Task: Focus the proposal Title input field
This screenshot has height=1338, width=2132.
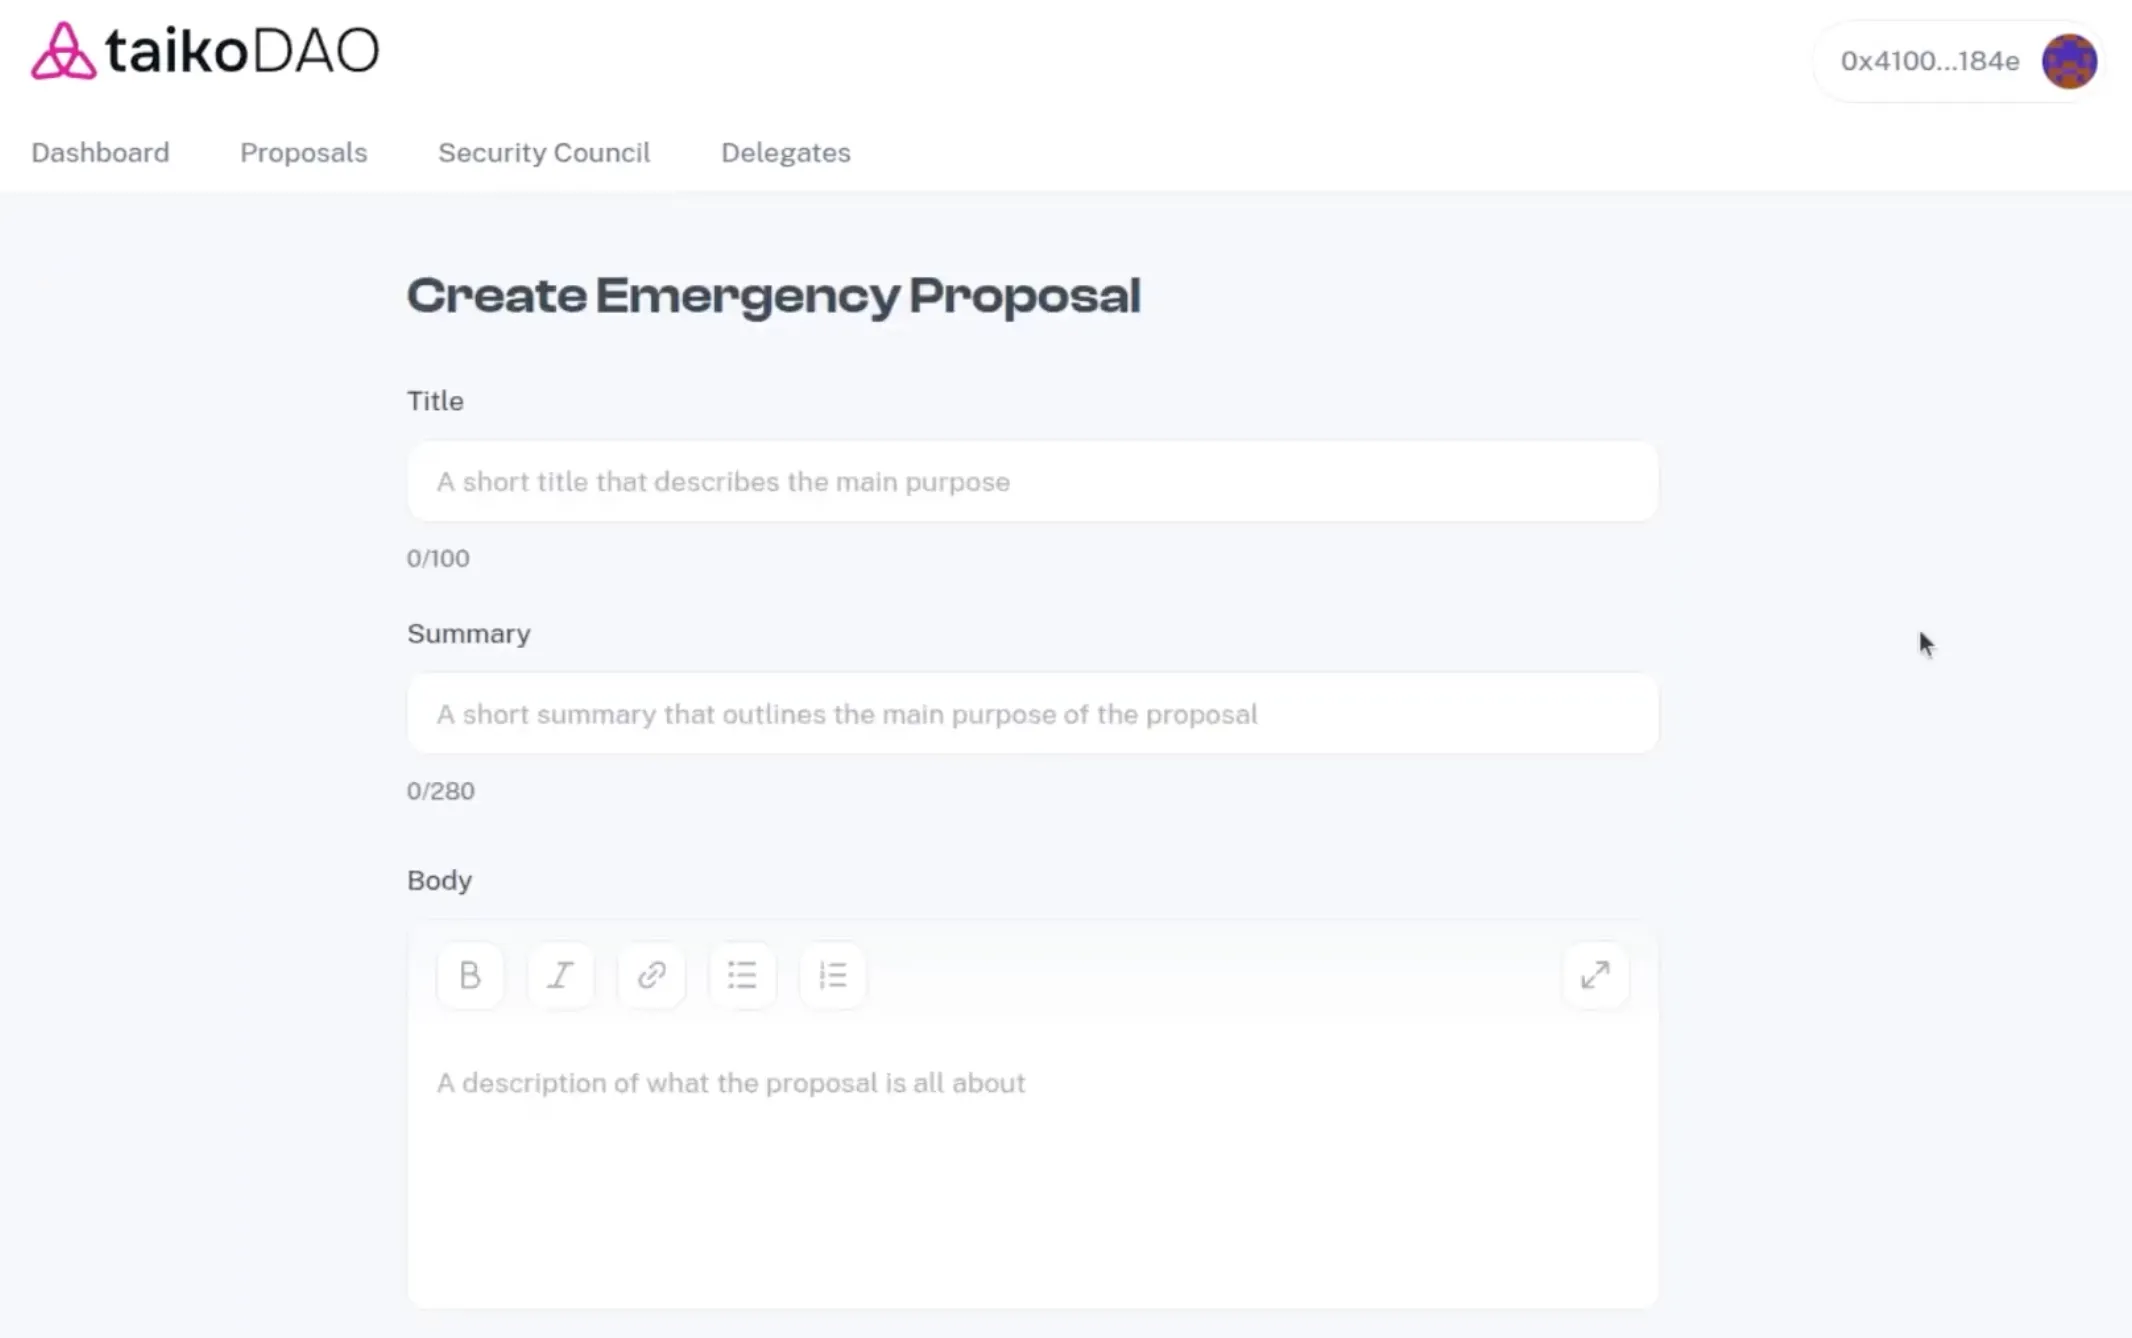Action: 1033,481
